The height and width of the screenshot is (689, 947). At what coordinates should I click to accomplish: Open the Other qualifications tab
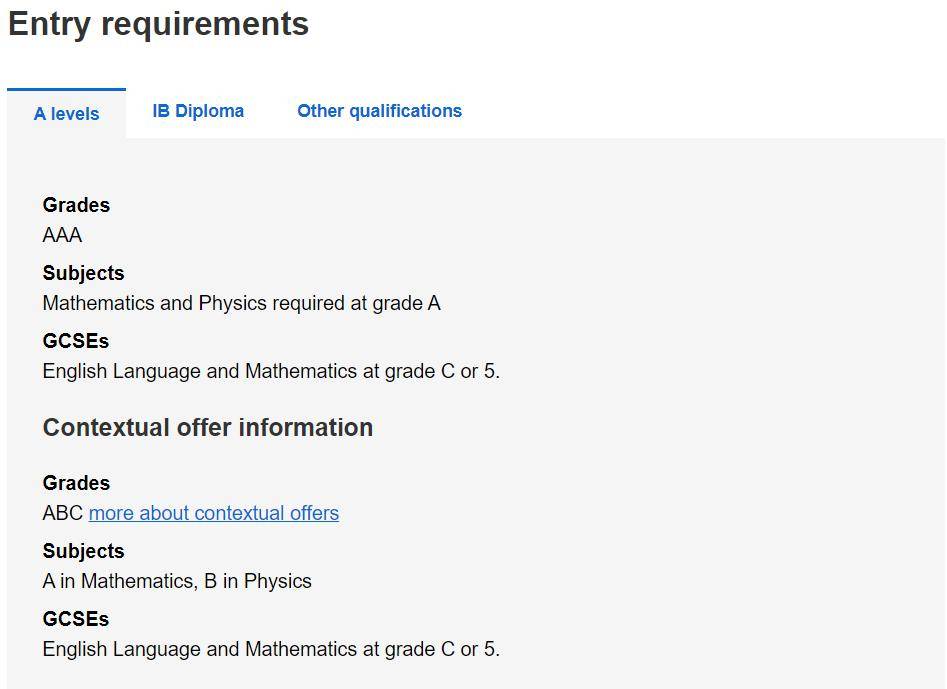click(379, 111)
